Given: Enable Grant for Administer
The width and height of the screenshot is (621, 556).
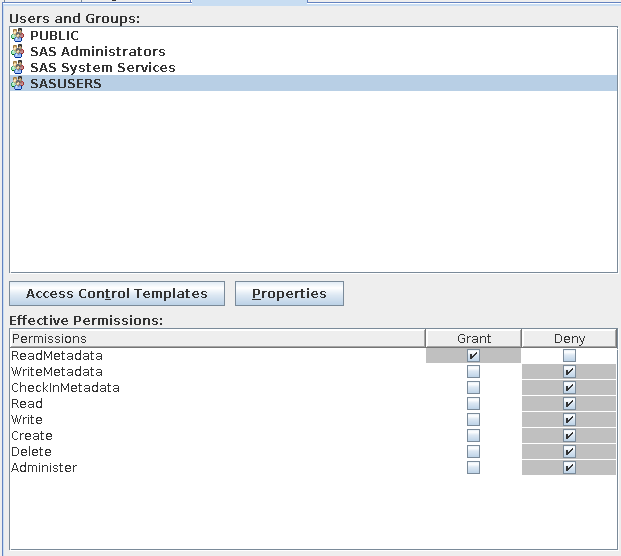Looking at the screenshot, I should tap(473, 468).
